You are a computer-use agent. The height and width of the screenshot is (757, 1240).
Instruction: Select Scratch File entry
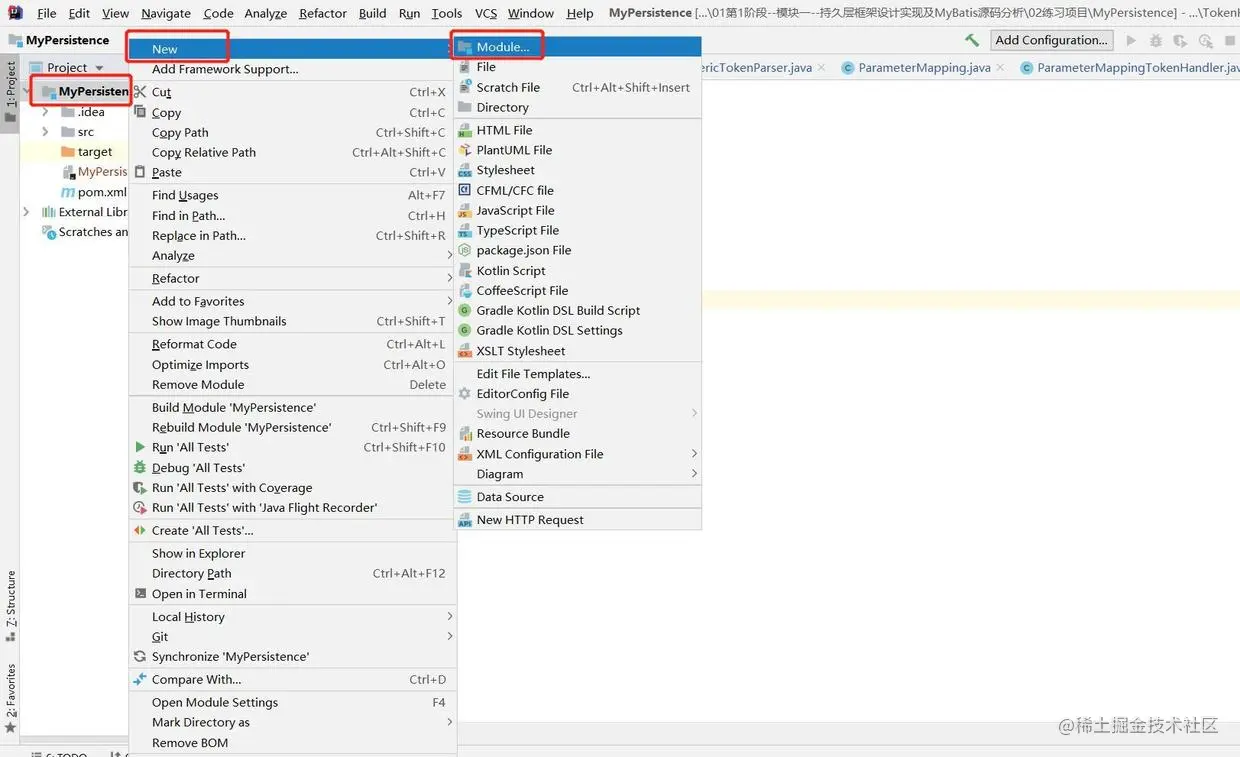(x=577, y=87)
